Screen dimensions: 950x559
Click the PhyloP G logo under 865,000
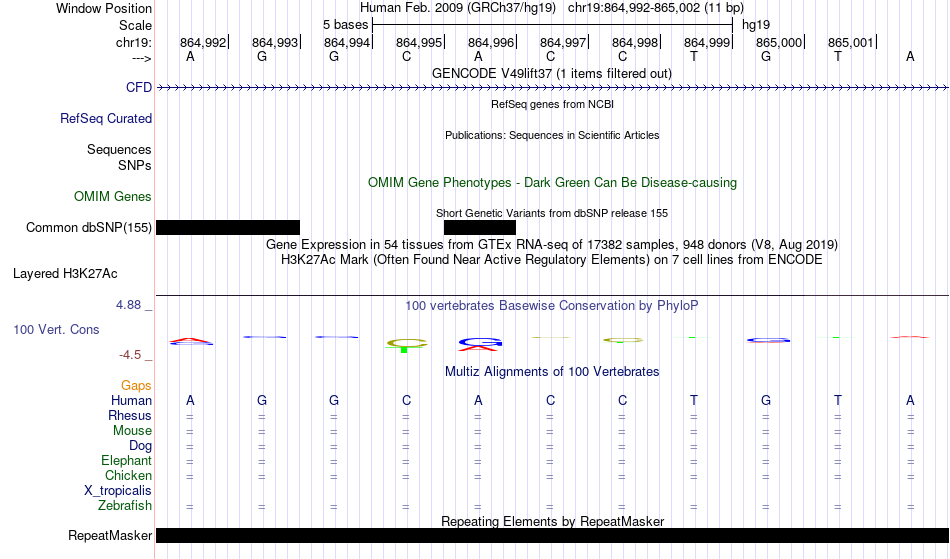click(768, 340)
